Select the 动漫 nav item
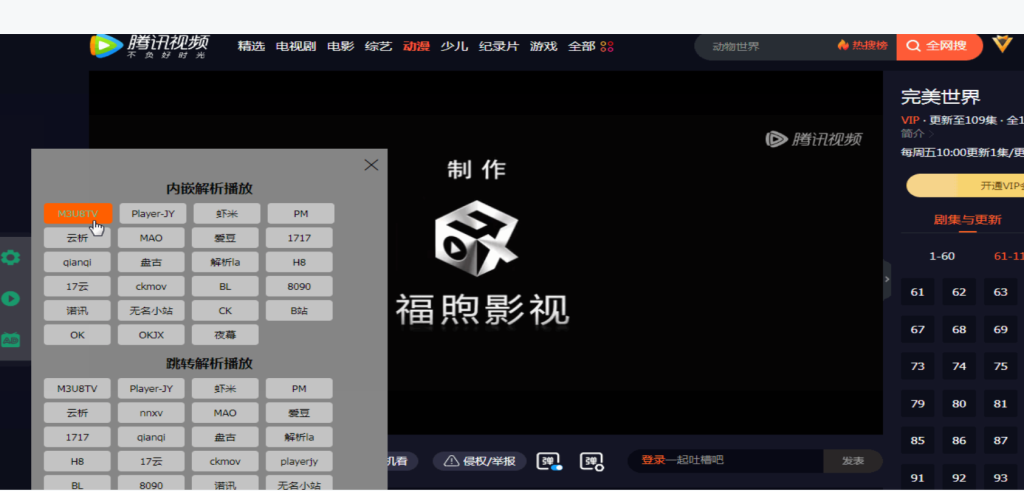 pyautogui.click(x=417, y=46)
